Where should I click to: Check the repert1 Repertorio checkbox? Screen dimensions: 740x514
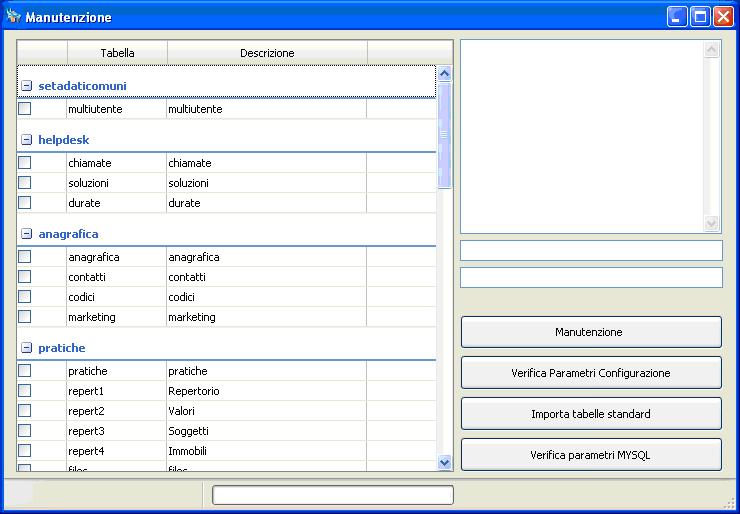[x=25, y=391]
